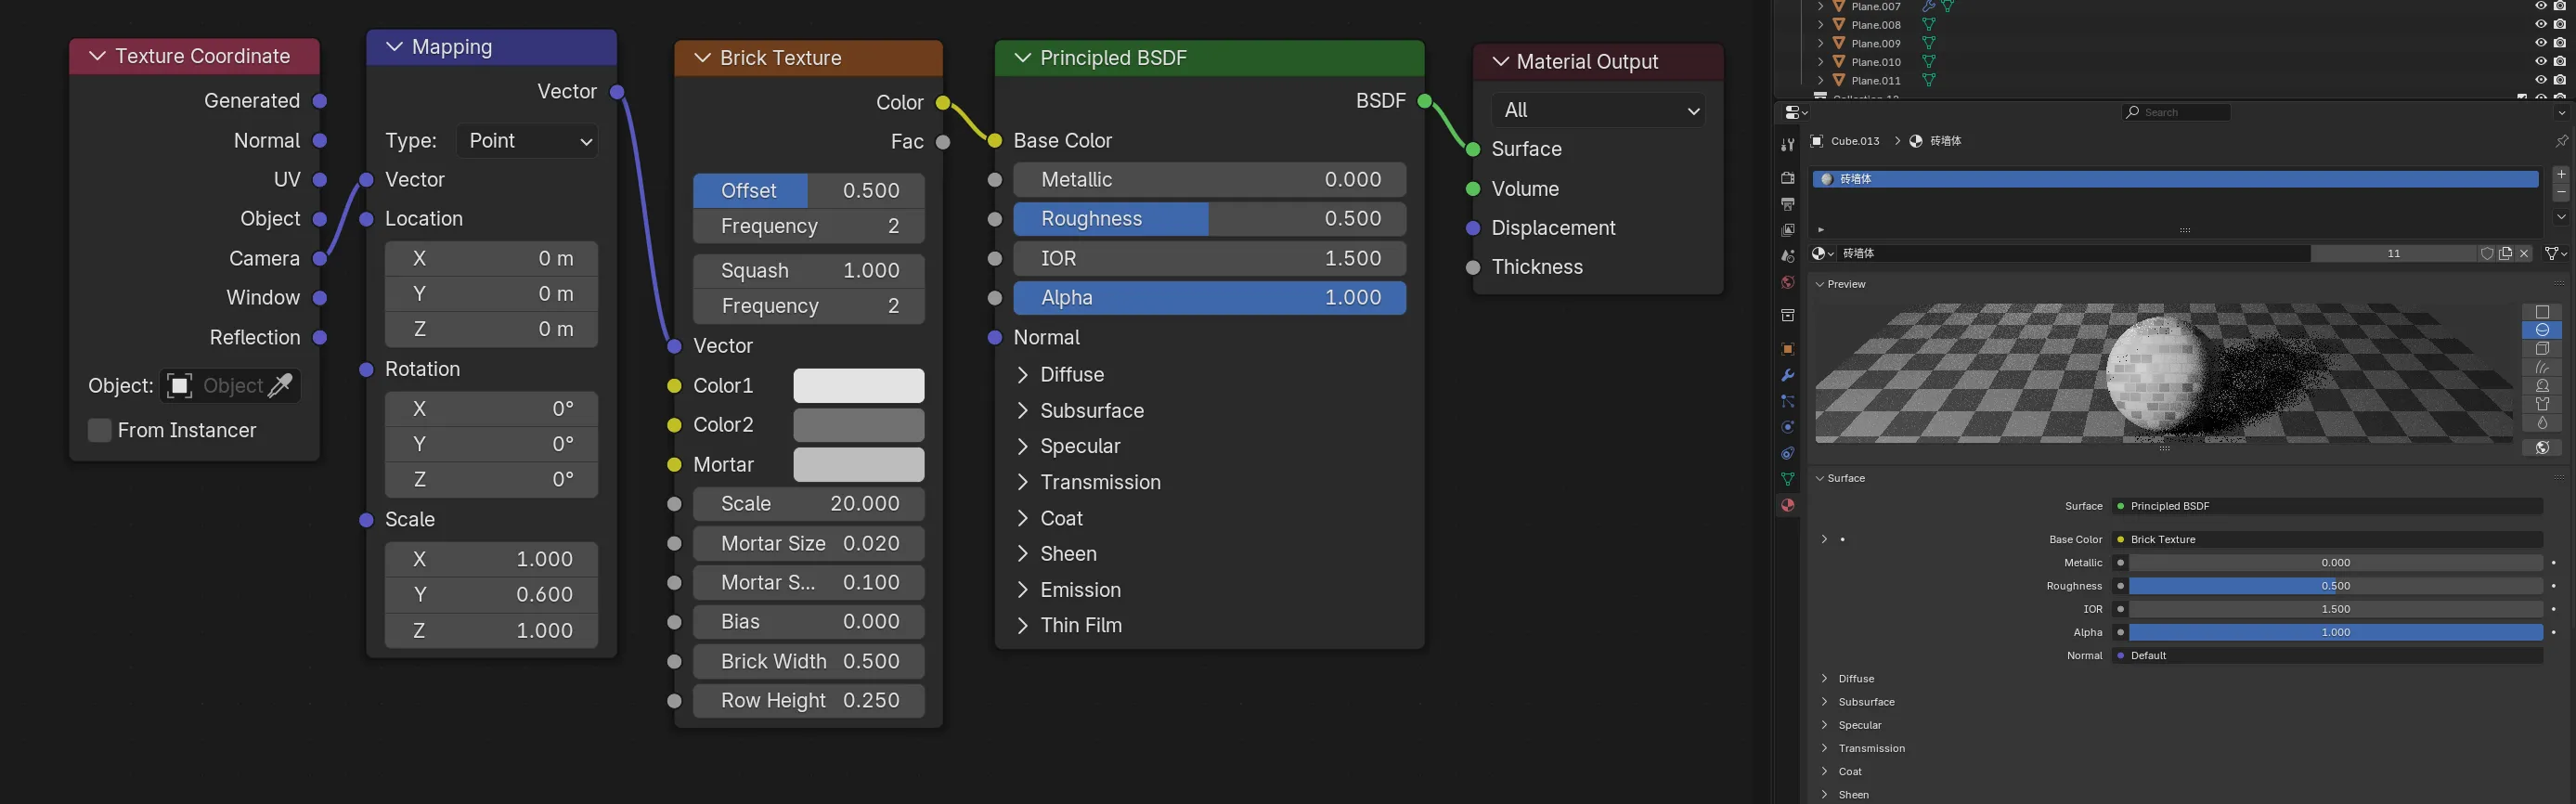Expand Plane.009 in the outliner
Screen dimensions: 2576x804
[x=1821, y=43]
